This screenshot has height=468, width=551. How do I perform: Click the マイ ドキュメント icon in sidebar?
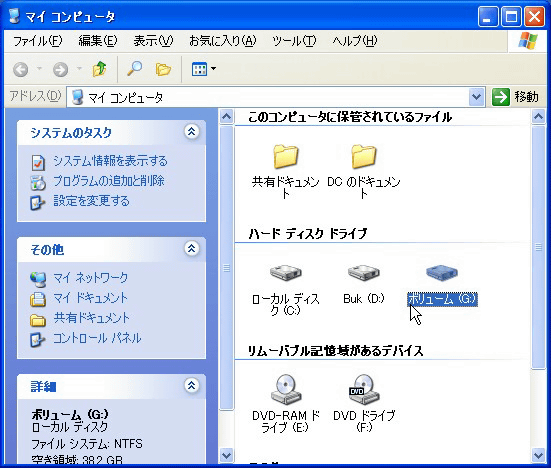tap(38, 299)
